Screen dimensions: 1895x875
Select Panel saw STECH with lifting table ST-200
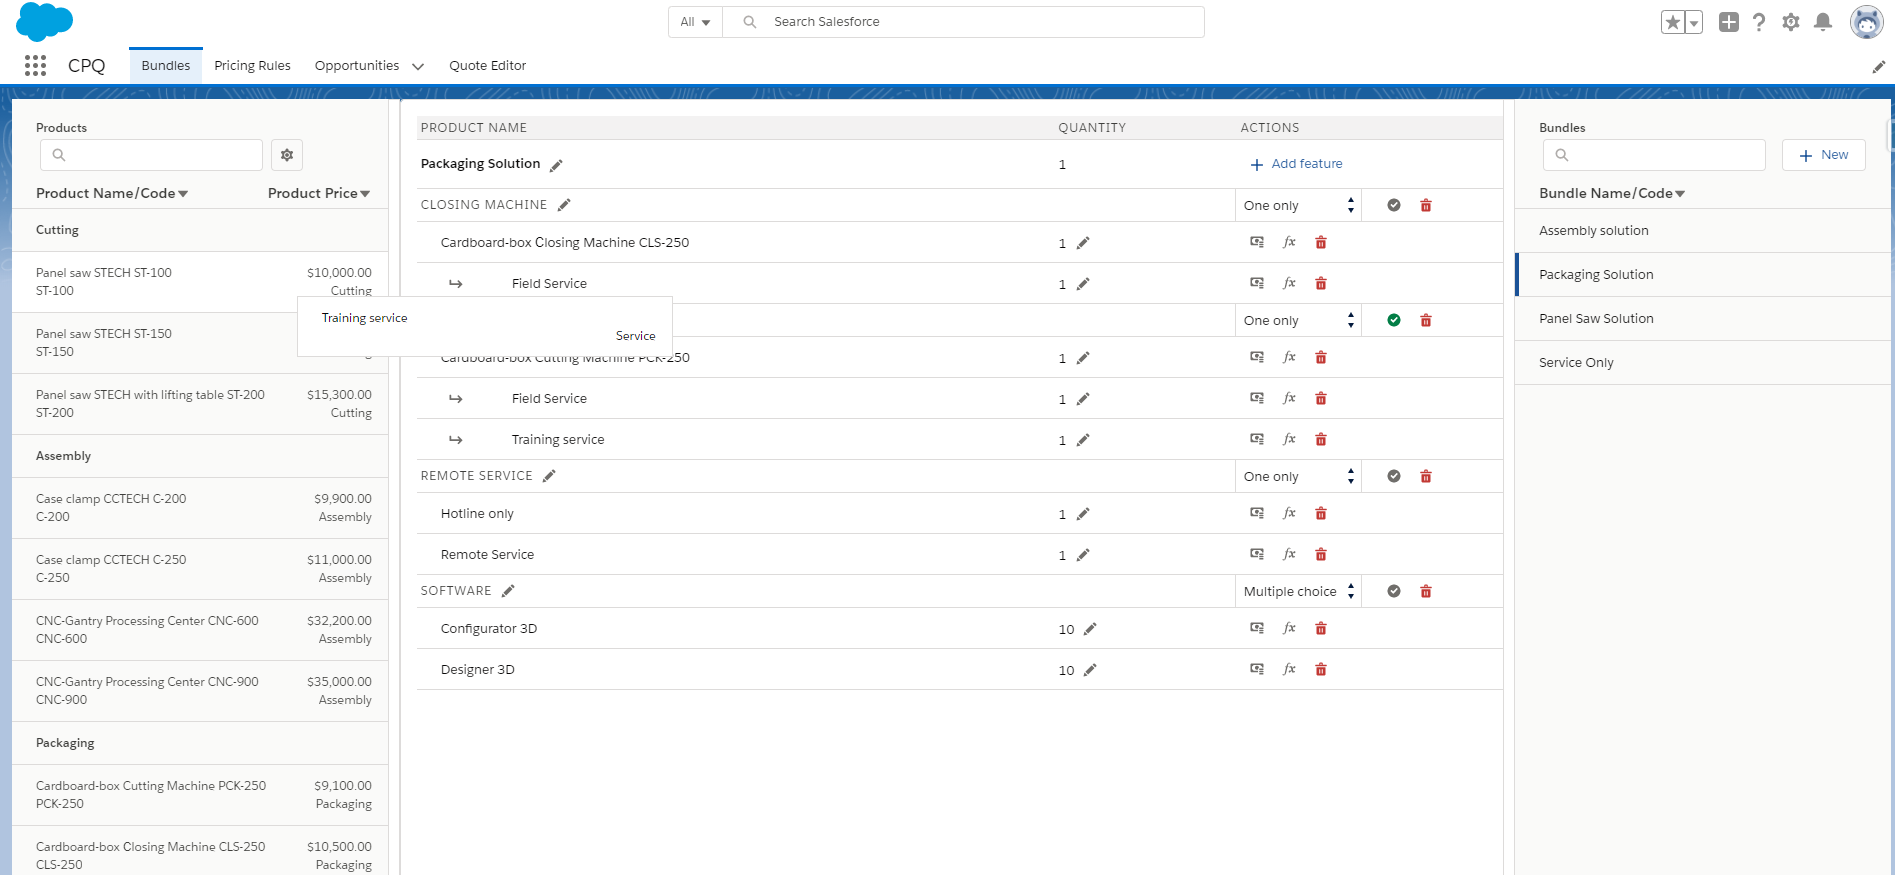pos(200,404)
